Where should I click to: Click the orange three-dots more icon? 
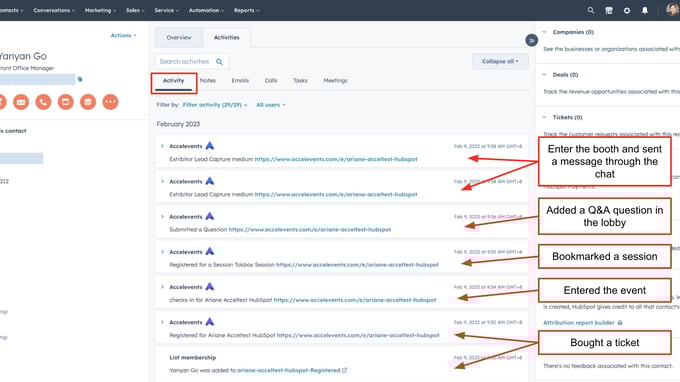tap(110, 102)
